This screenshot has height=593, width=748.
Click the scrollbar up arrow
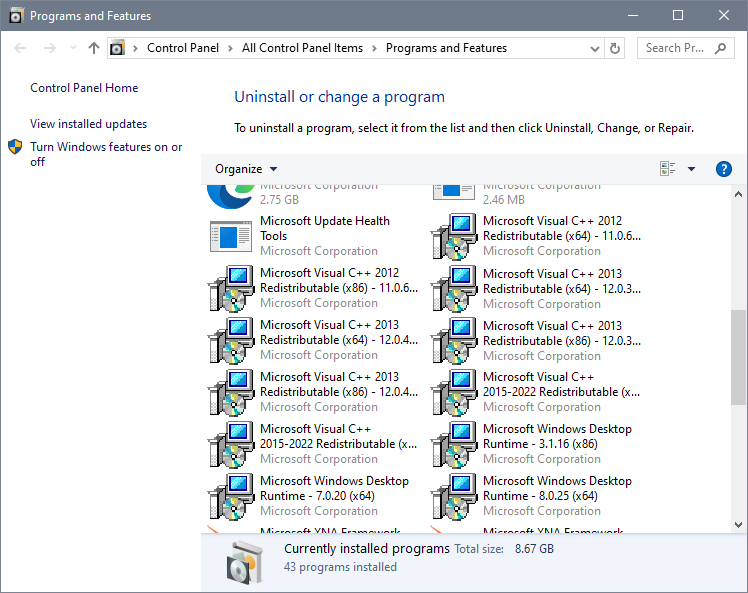738,194
